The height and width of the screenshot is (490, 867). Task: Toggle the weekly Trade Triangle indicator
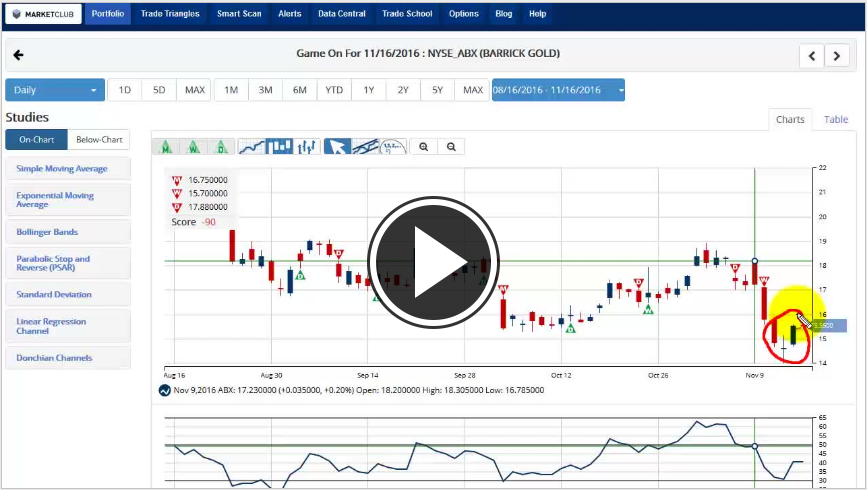click(193, 146)
